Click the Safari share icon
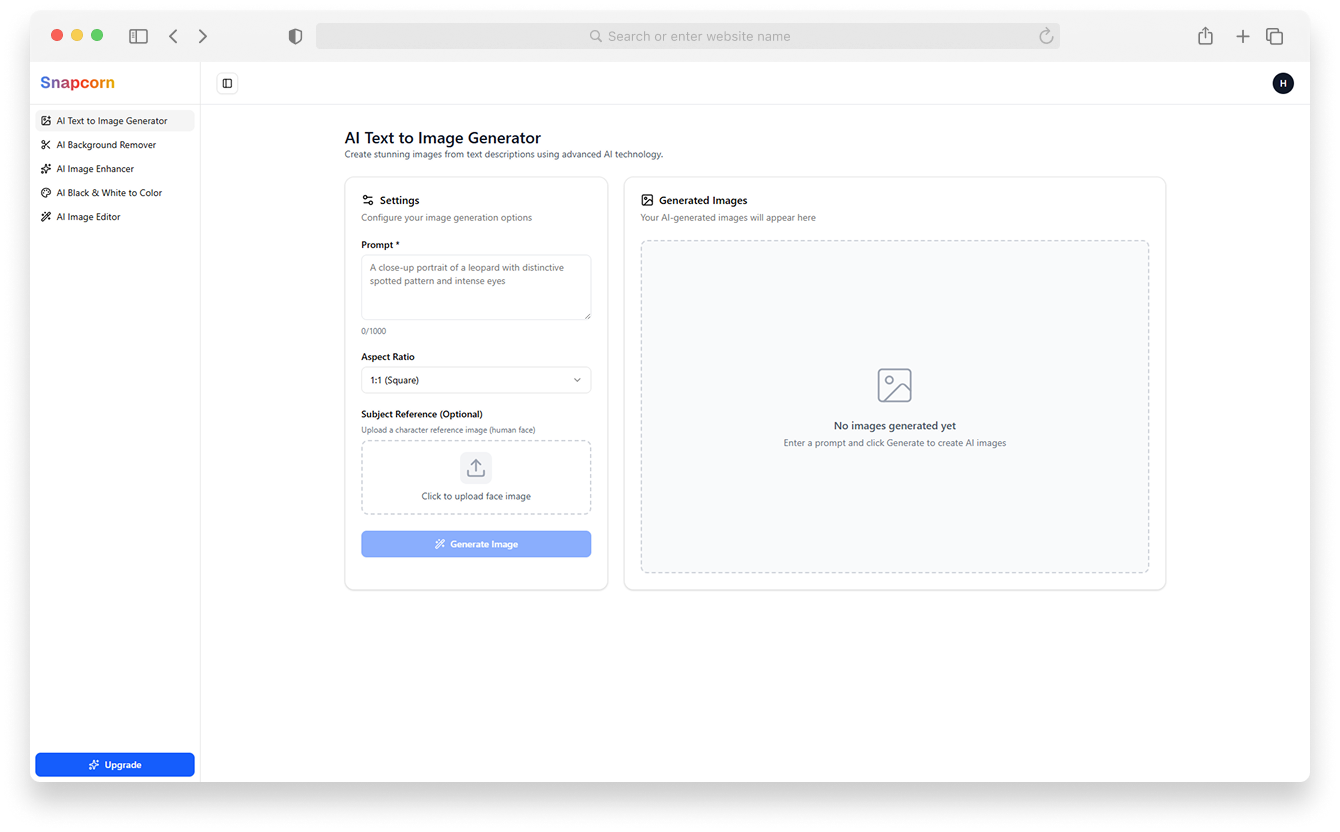This screenshot has height=832, width=1340. (x=1205, y=36)
